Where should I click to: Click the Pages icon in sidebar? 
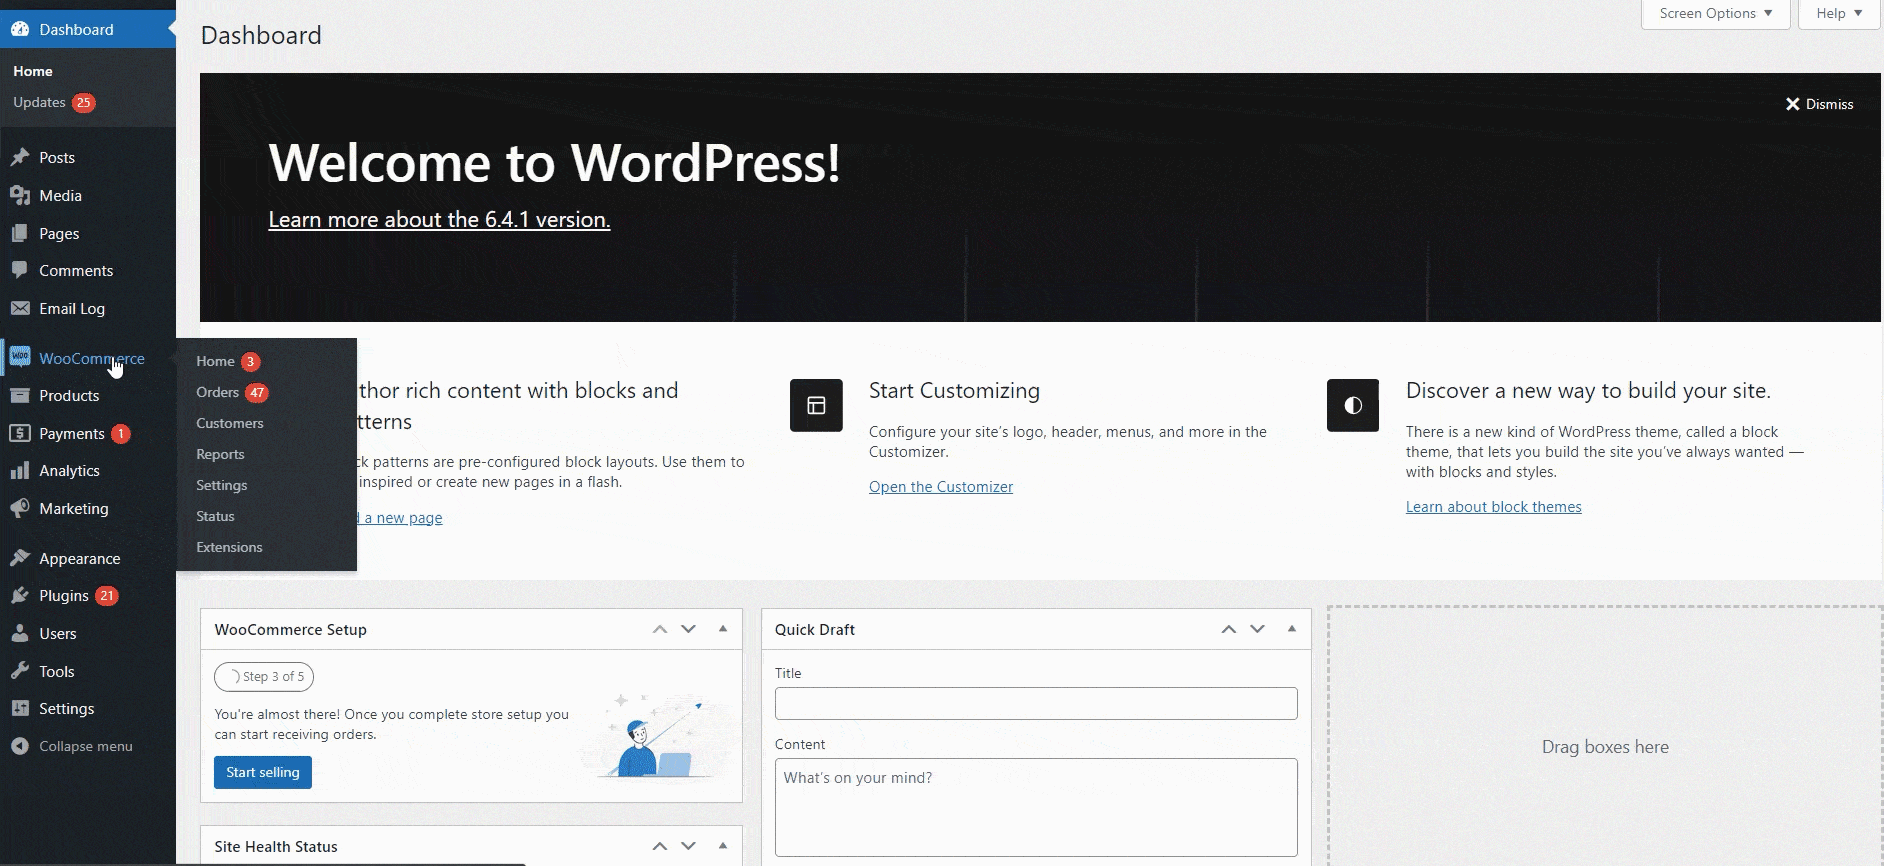(20, 233)
